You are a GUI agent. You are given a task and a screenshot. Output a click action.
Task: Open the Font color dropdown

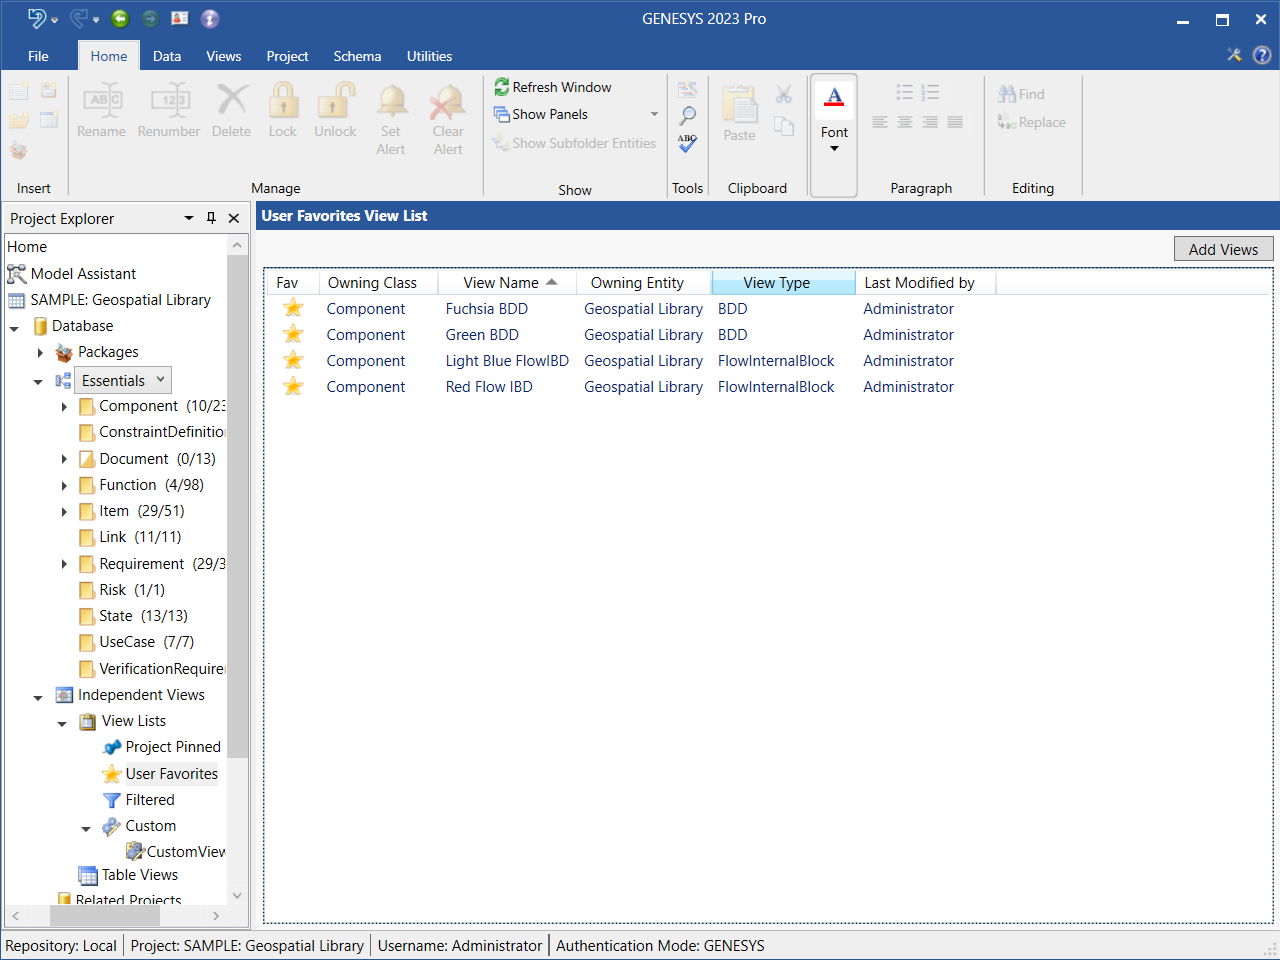[x=834, y=148]
